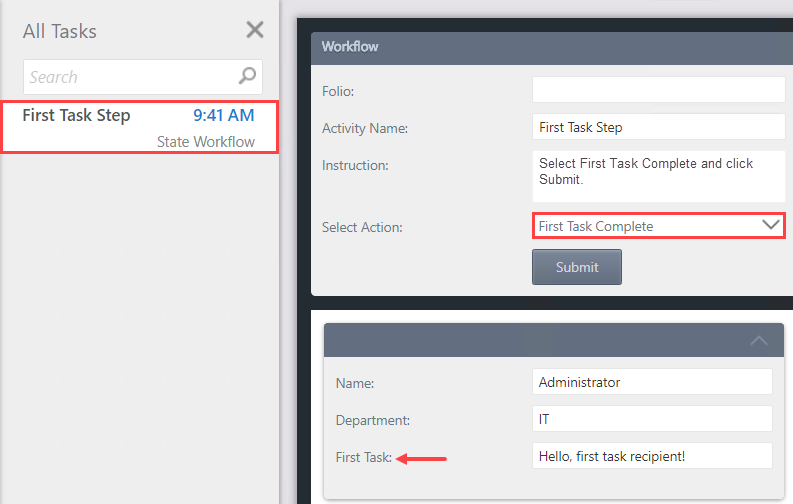Viewport: 793px width, 504px height.
Task: Focus the task Search field
Action: click(x=143, y=77)
